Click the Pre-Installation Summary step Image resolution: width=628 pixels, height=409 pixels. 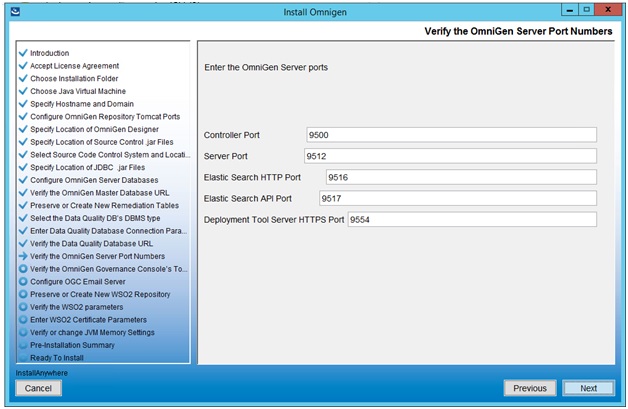pyautogui.click(x=72, y=345)
